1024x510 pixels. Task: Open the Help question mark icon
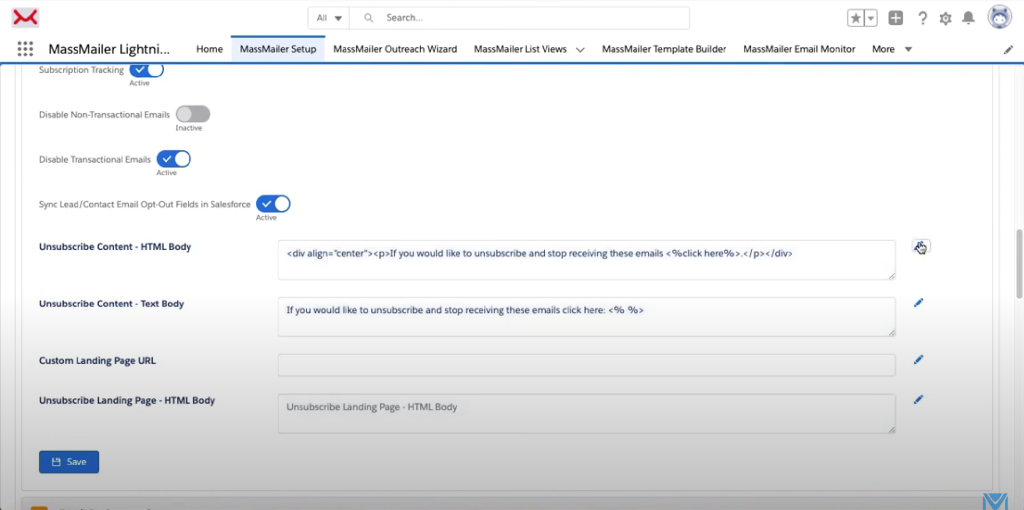coord(922,18)
